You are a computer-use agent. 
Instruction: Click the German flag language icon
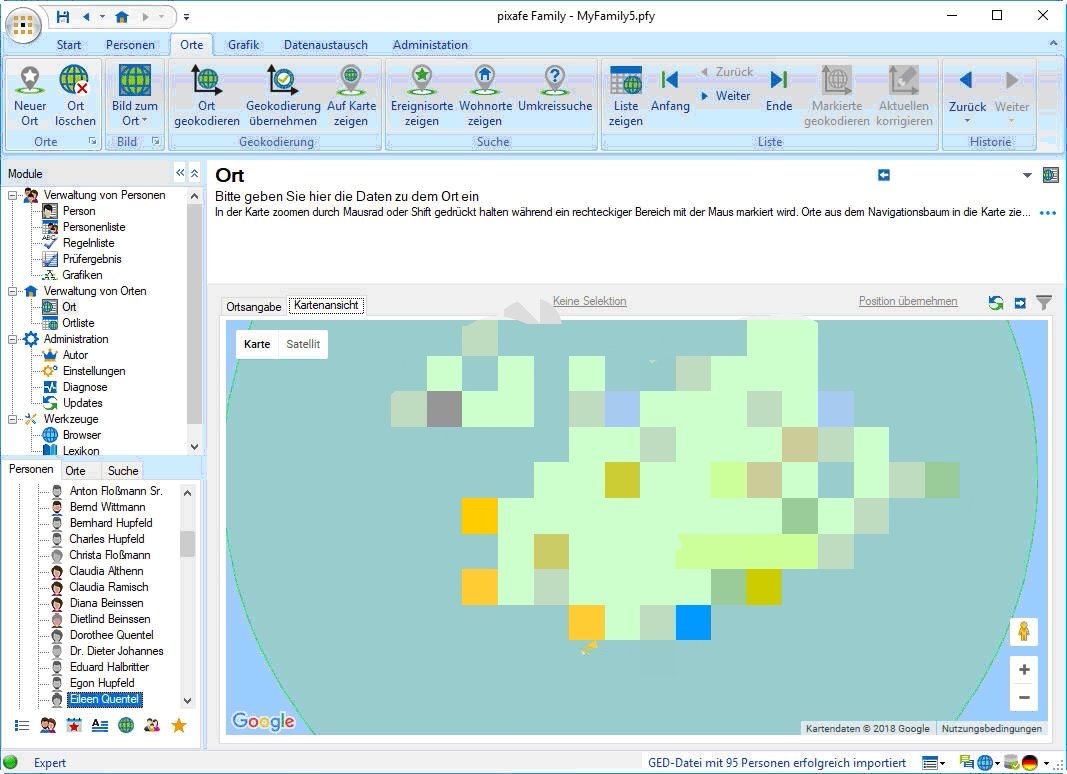tap(1029, 762)
